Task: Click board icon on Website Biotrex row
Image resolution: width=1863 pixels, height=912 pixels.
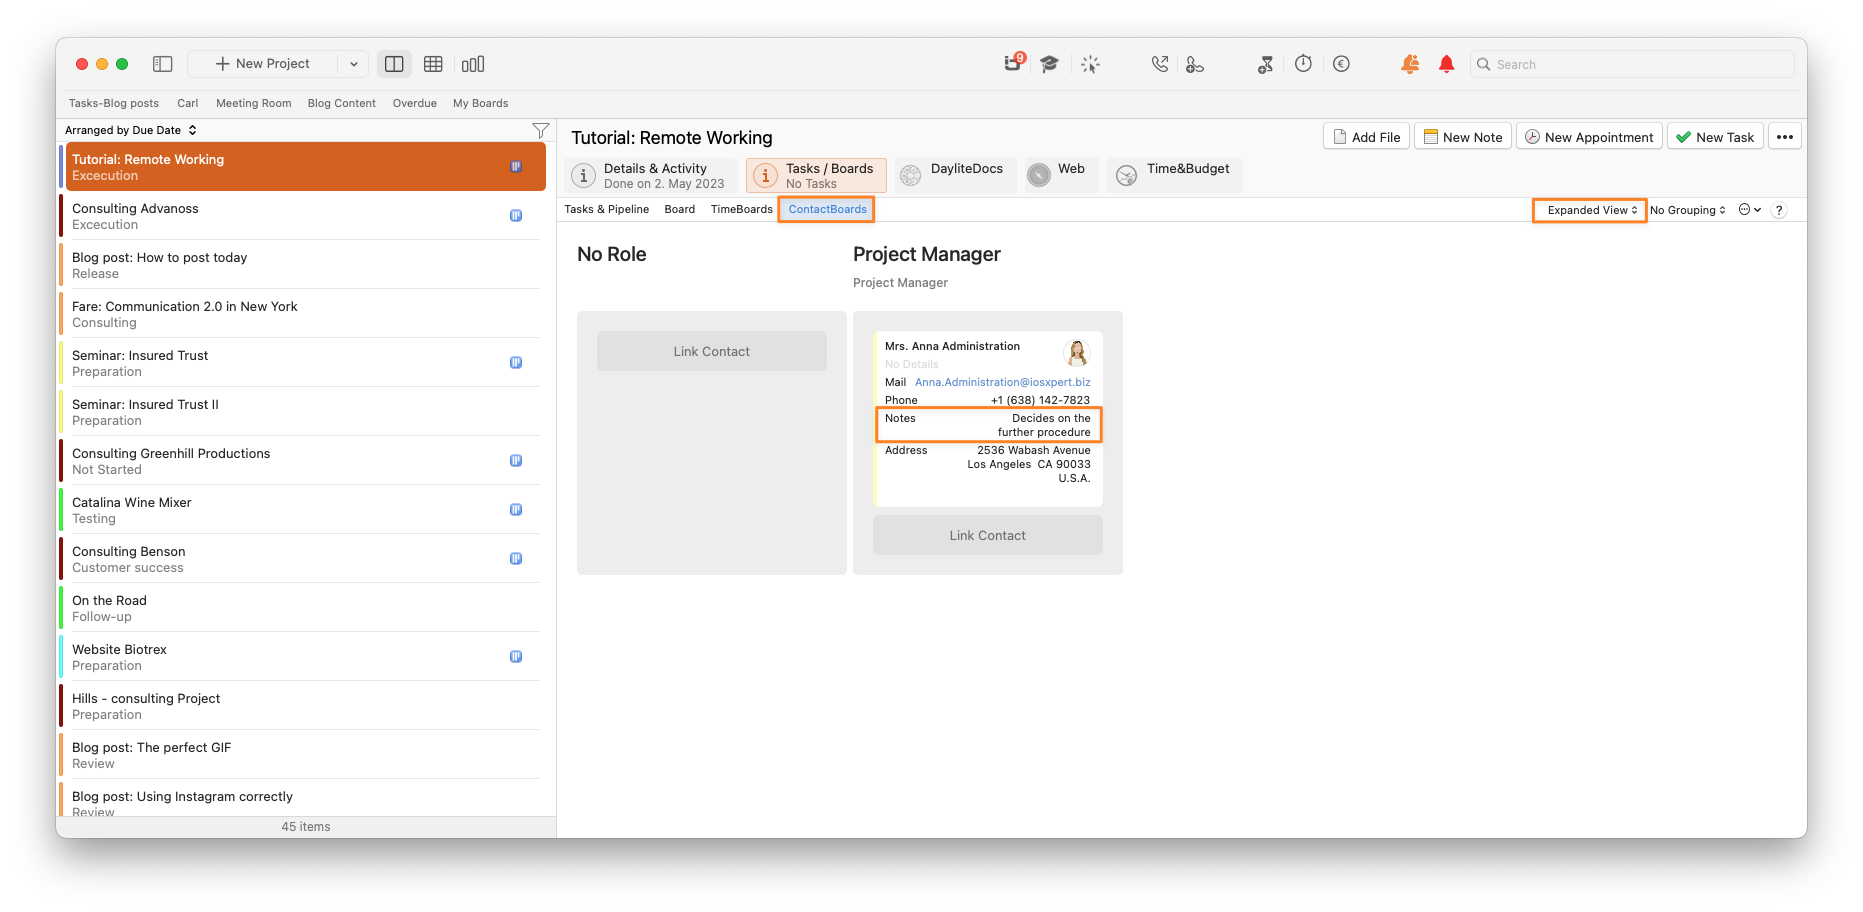Action: pyautogui.click(x=516, y=656)
